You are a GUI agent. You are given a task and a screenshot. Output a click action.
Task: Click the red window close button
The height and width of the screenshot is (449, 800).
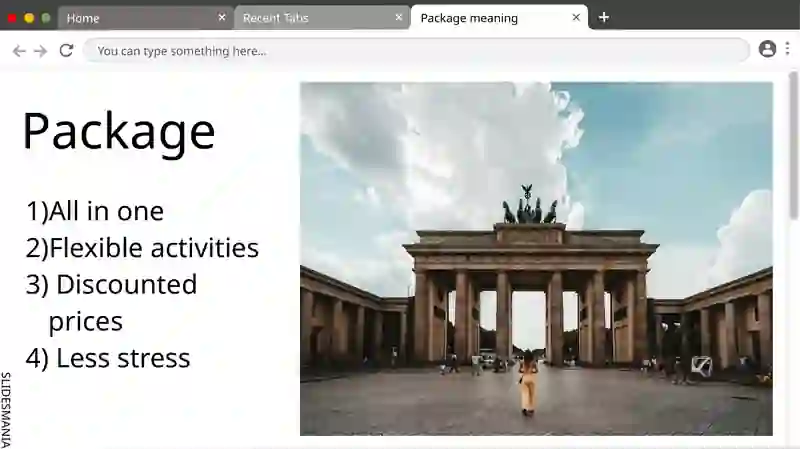coord(12,18)
